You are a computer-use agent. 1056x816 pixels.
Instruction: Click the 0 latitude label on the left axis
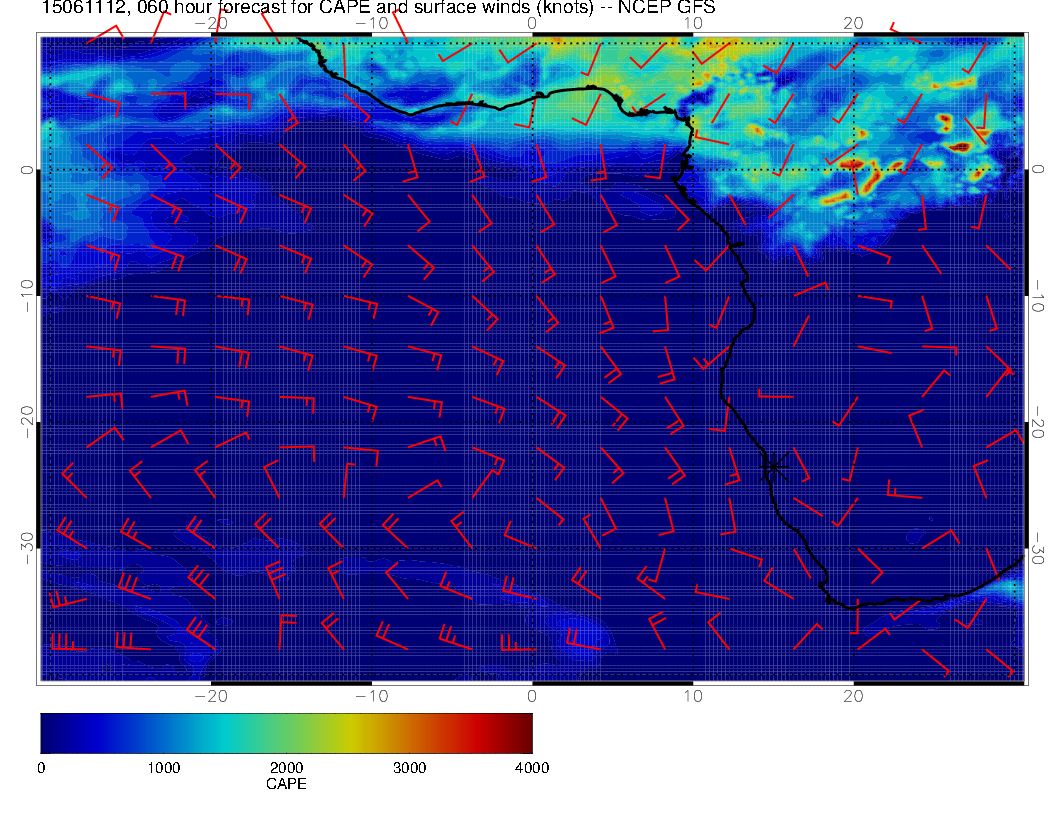coord(27,170)
